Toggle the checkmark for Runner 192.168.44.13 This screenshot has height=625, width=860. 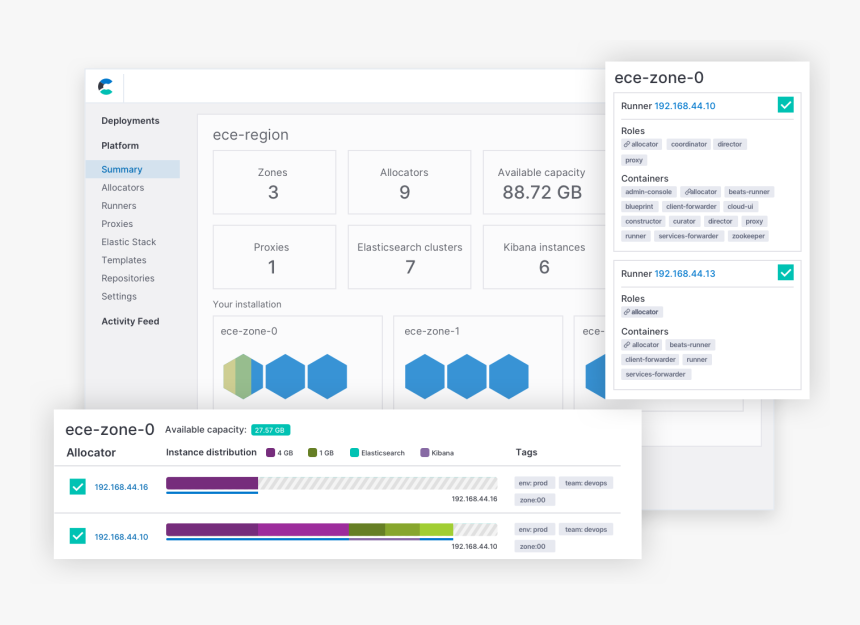point(785,272)
